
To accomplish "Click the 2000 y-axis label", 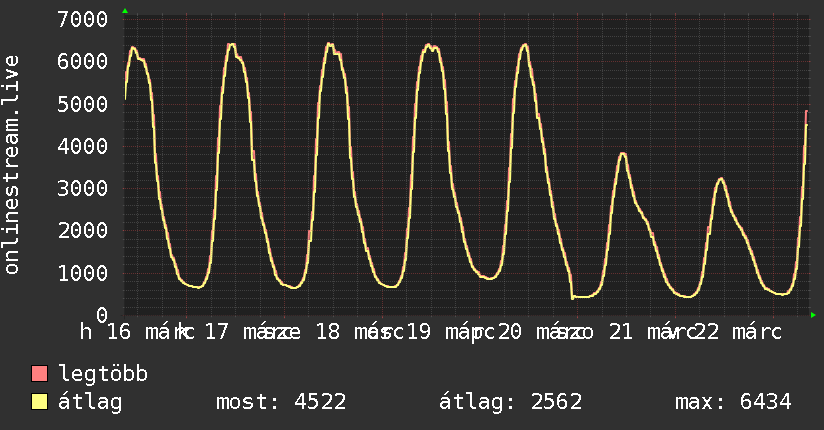I will click(x=83, y=230).
